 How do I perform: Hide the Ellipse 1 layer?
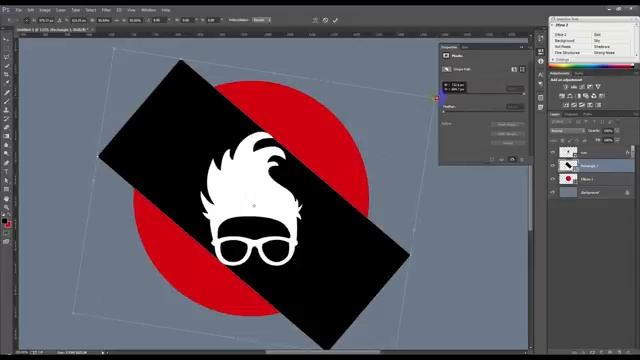pos(553,179)
